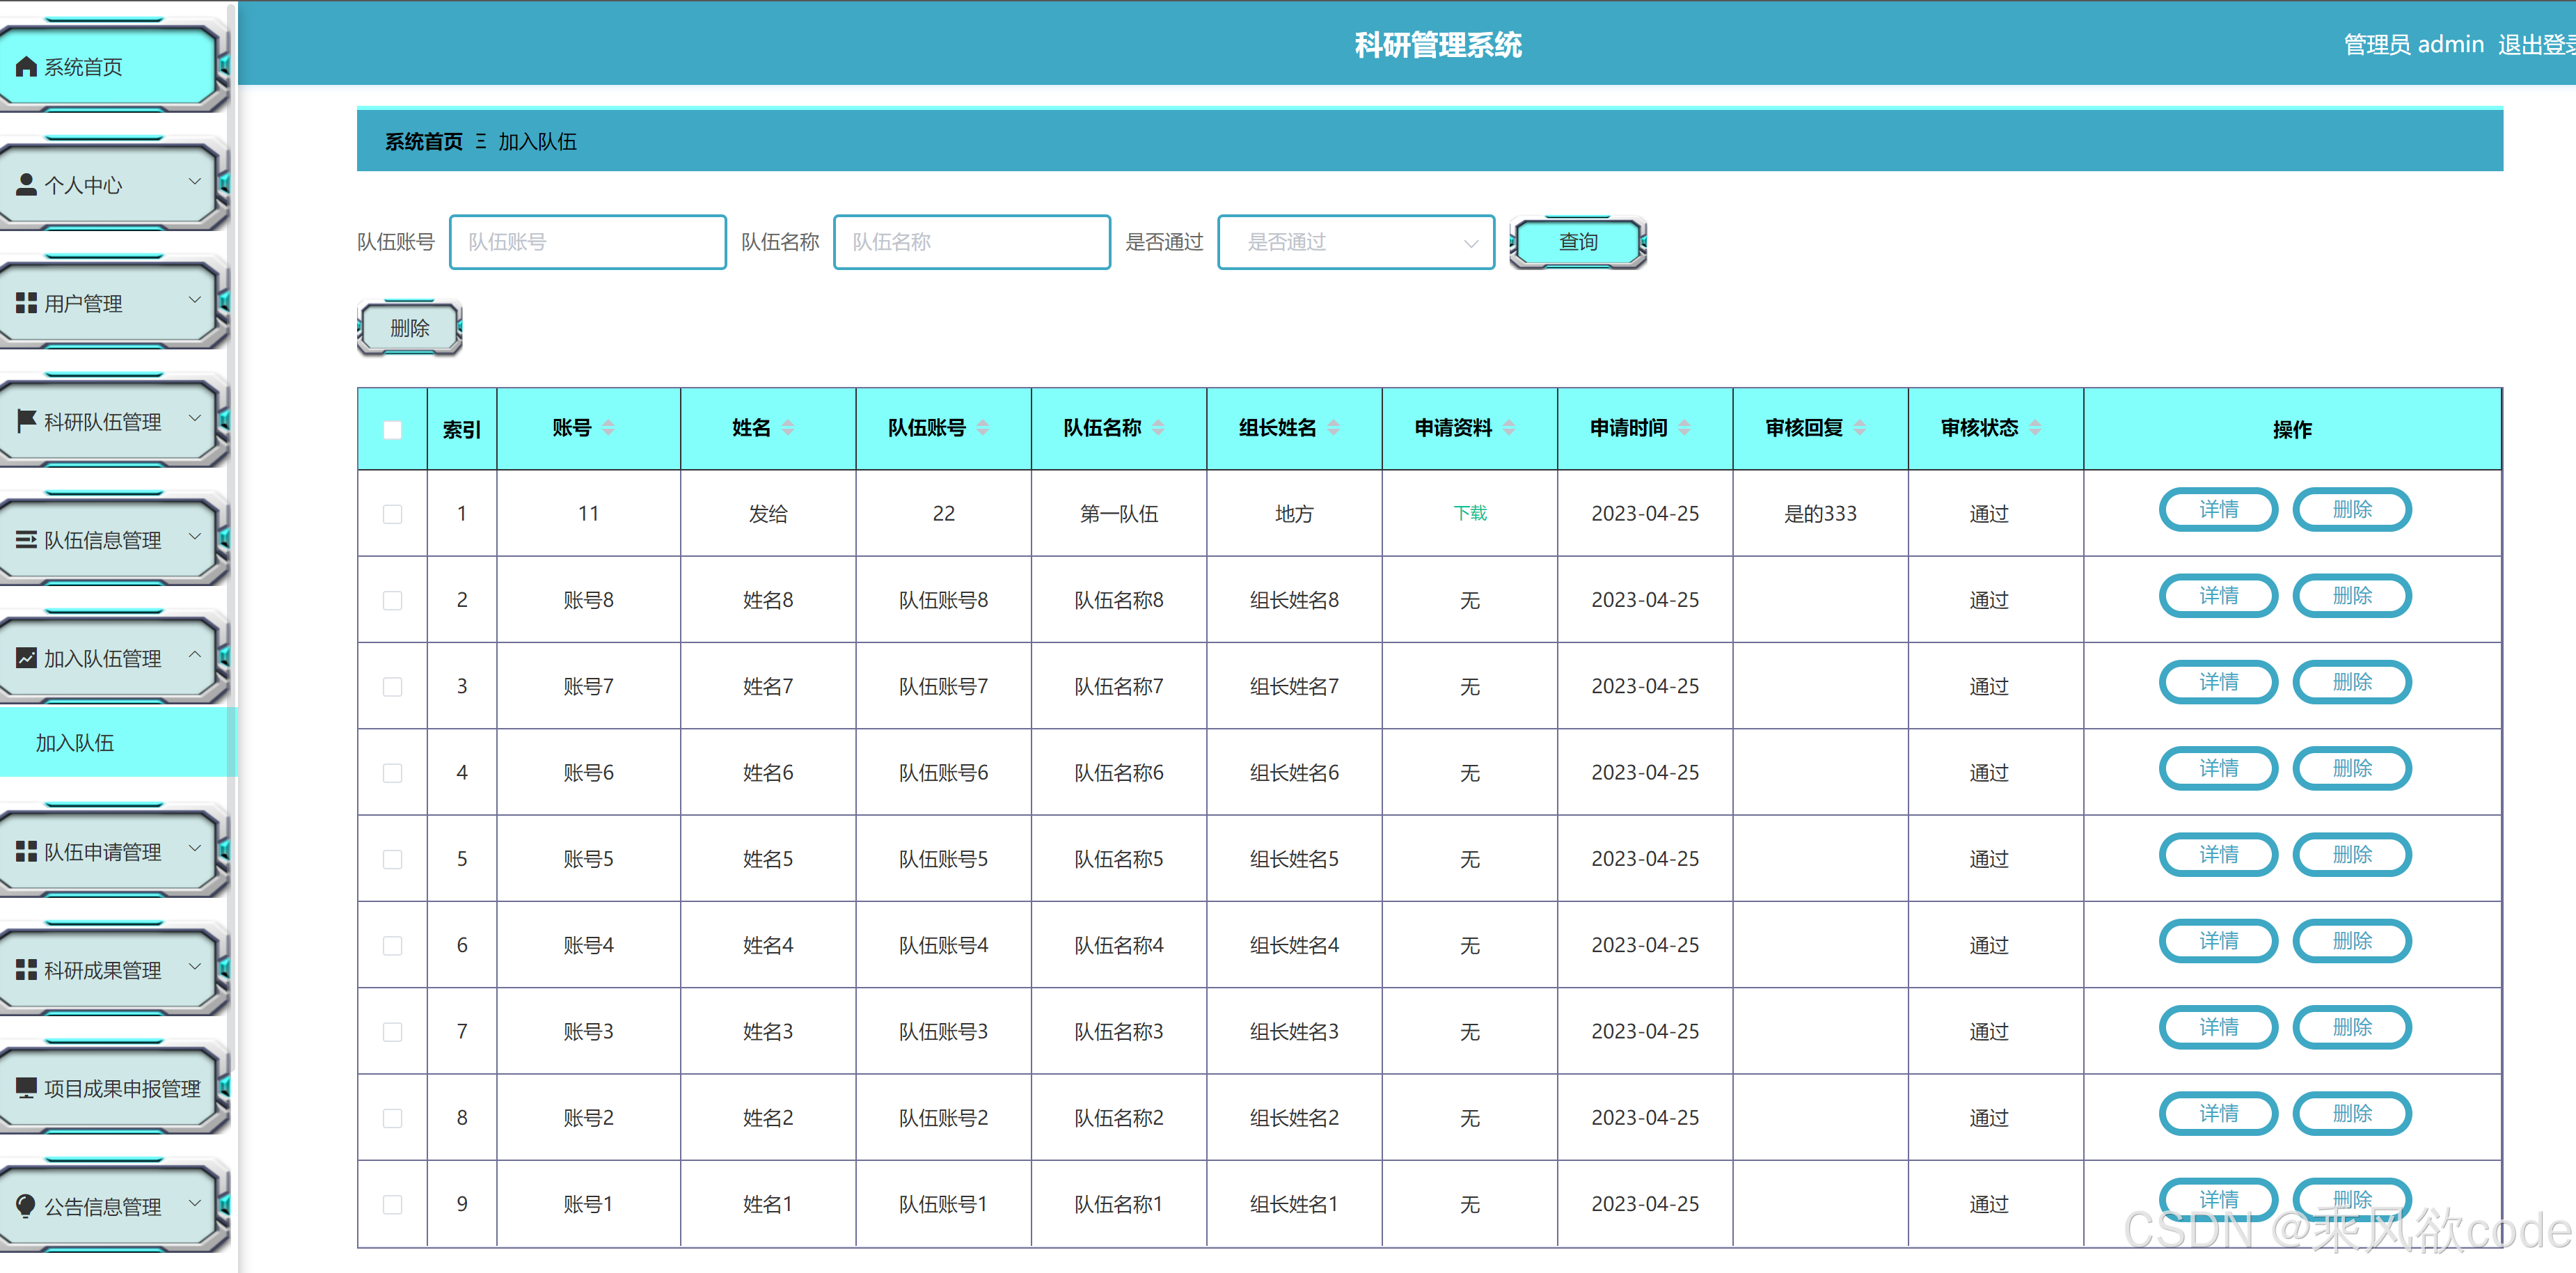Collapse the 加入队伍管理 menu chevron
The width and height of the screenshot is (2576, 1273).
click(x=195, y=655)
